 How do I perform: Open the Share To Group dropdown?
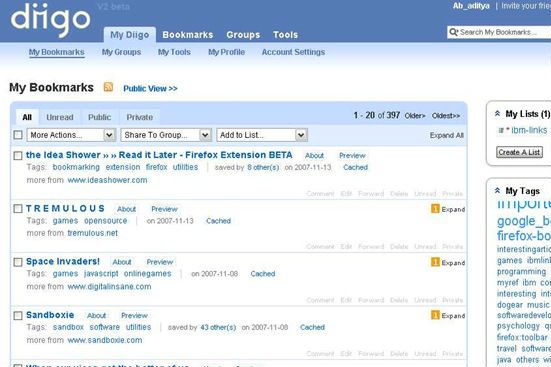coord(166,135)
